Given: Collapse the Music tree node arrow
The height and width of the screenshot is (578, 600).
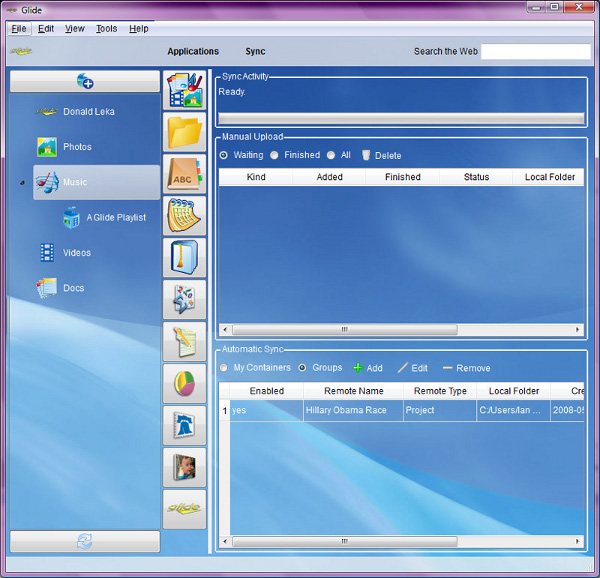Looking at the screenshot, I should pyautogui.click(x=22, y=184).
